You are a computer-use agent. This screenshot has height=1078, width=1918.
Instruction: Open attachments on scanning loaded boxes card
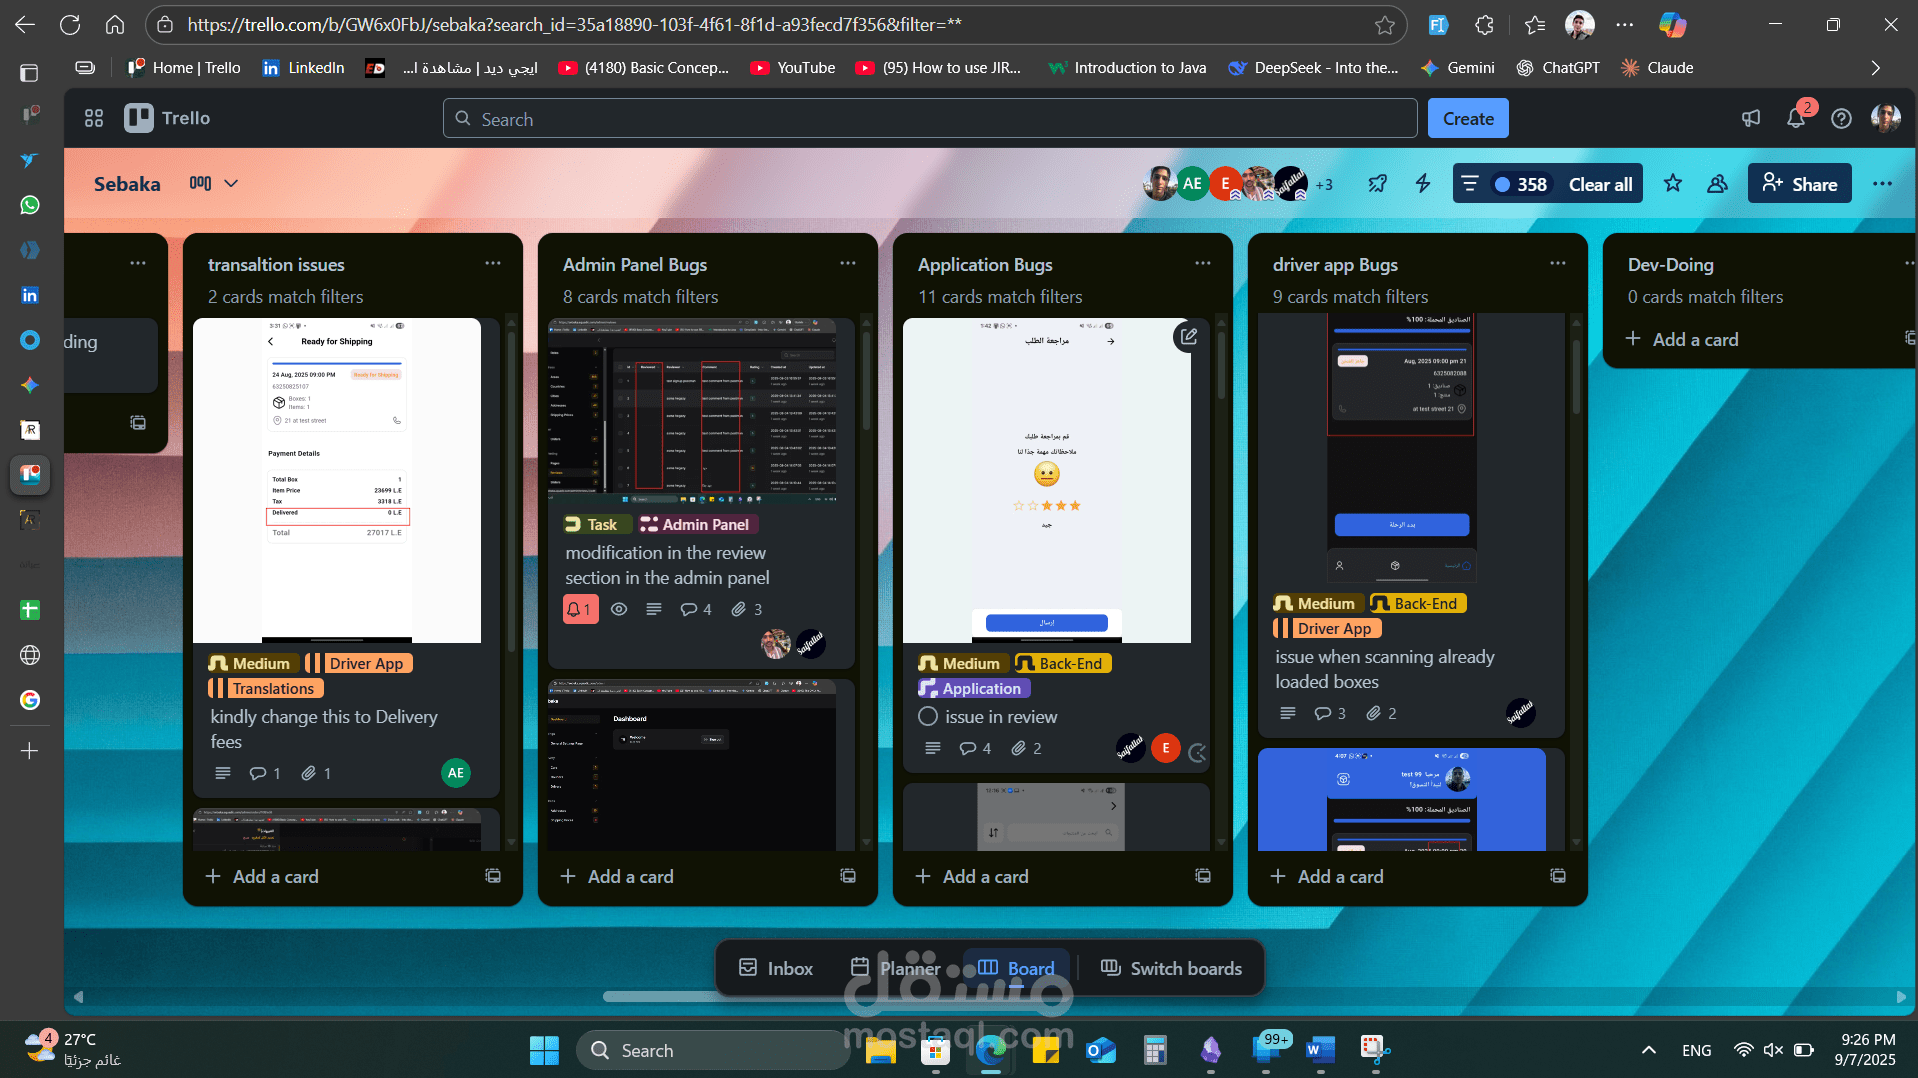tap(1382, 713)
